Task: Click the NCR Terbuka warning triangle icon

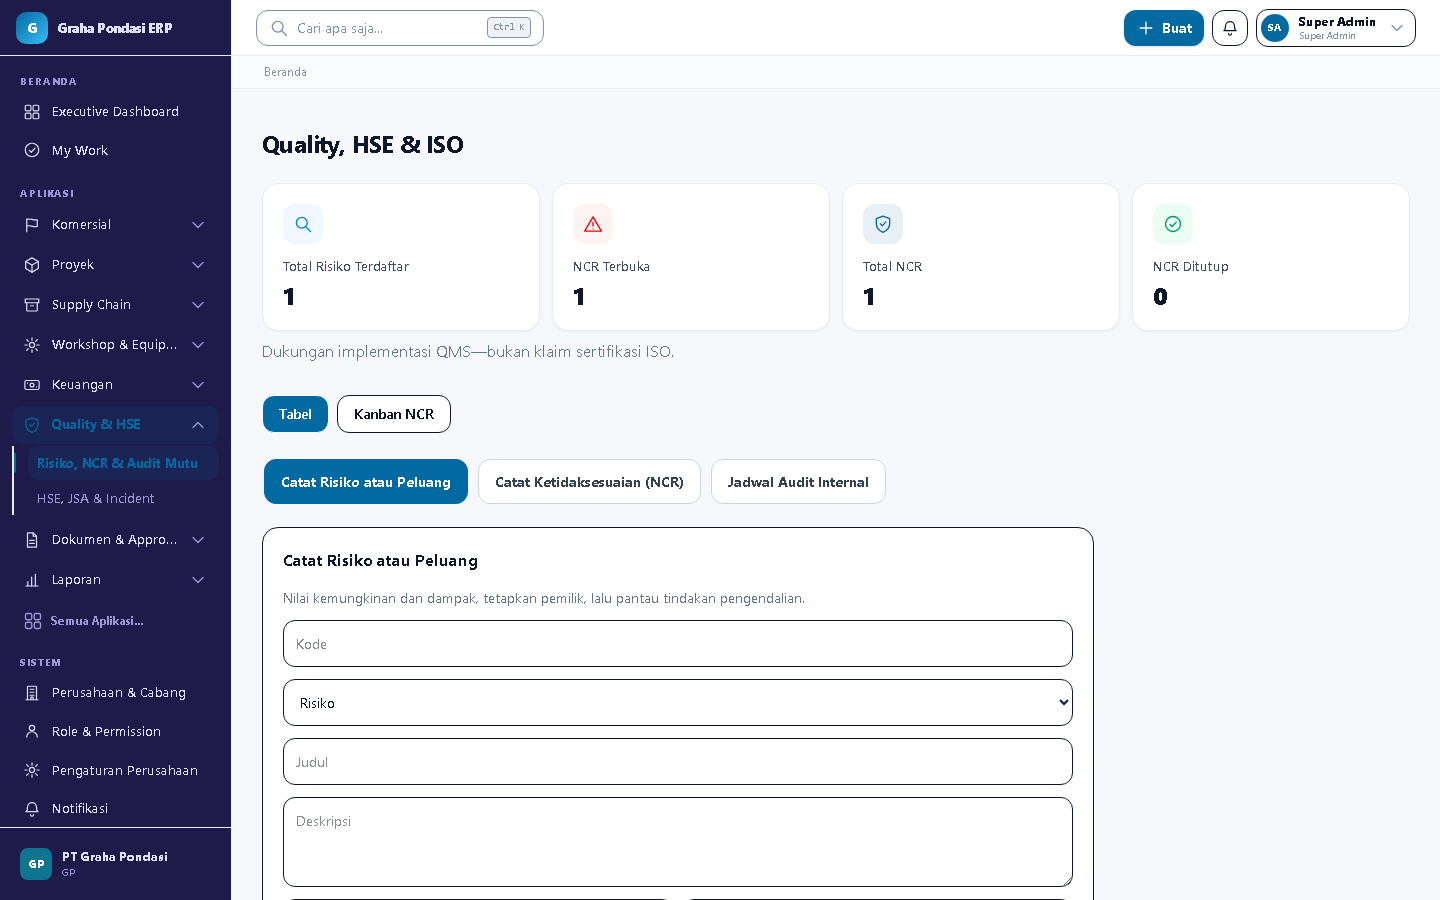Action: [x=593, y=224]
